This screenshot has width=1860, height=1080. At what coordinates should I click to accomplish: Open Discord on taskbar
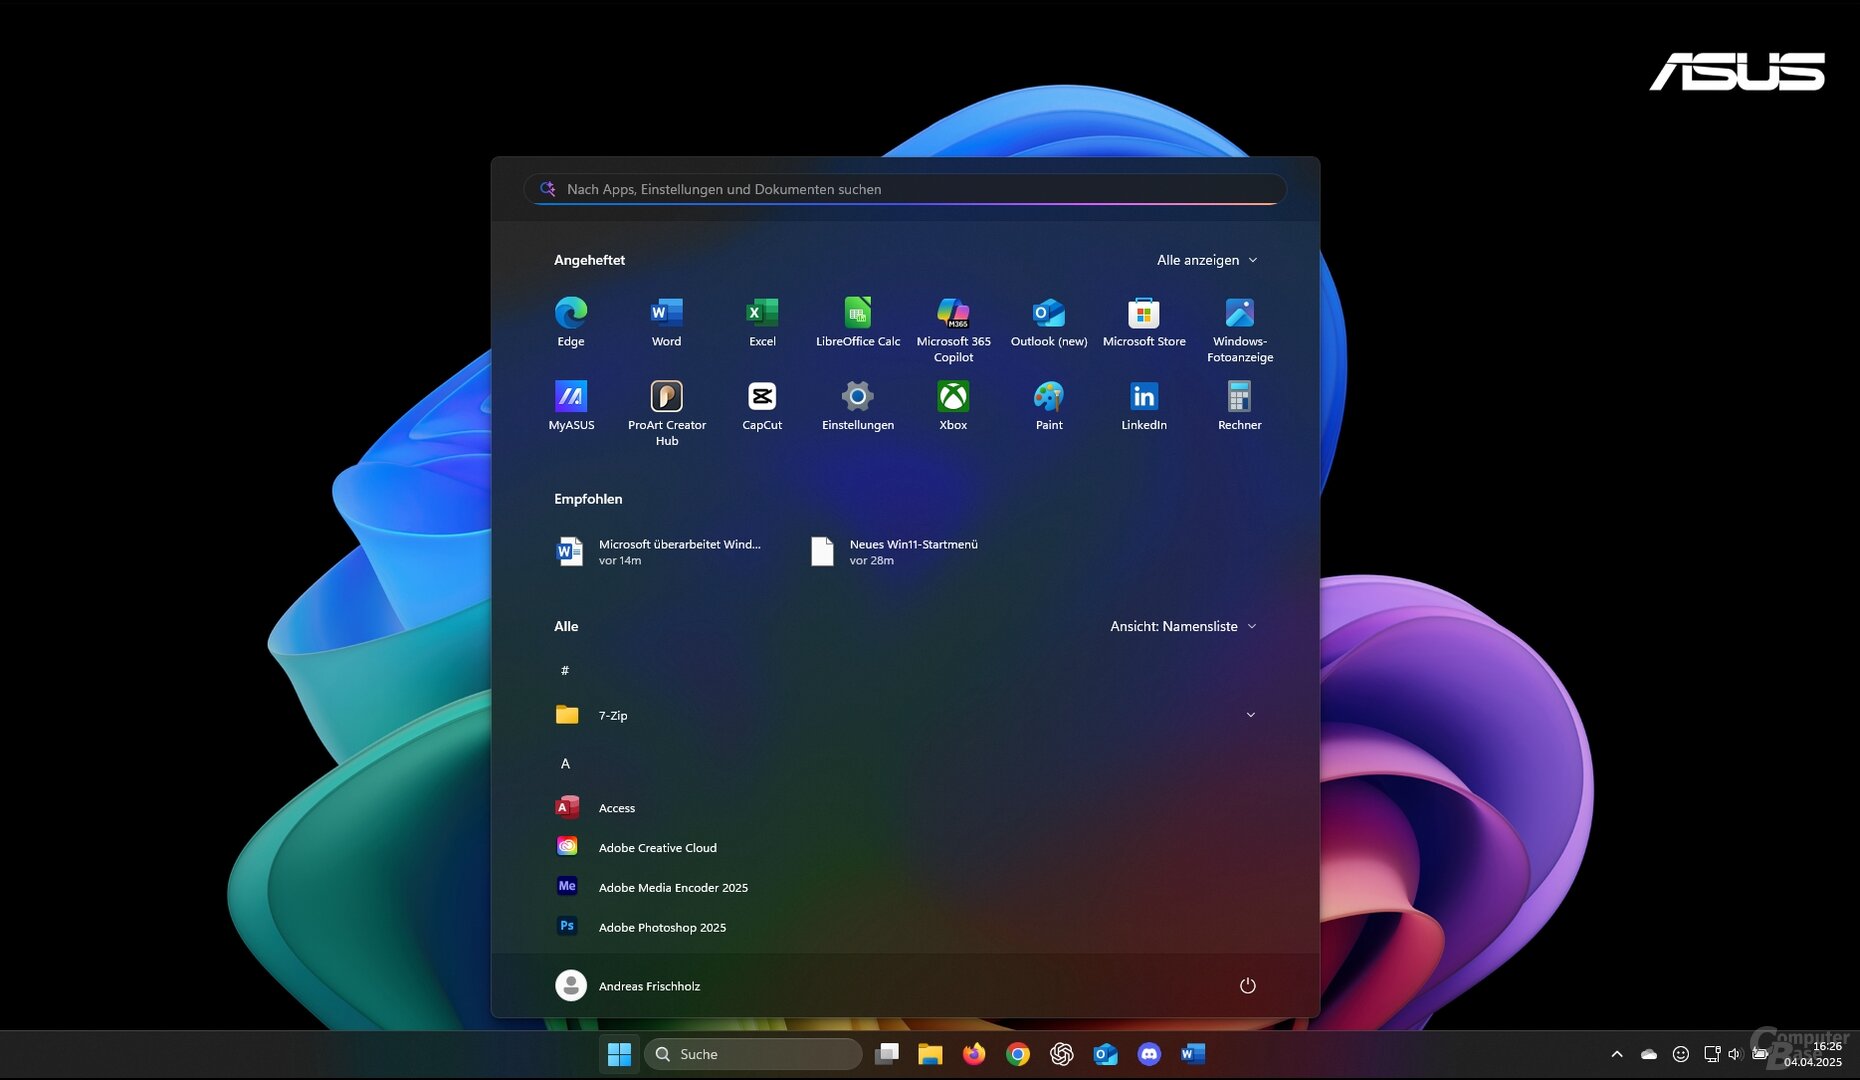1149,1054
